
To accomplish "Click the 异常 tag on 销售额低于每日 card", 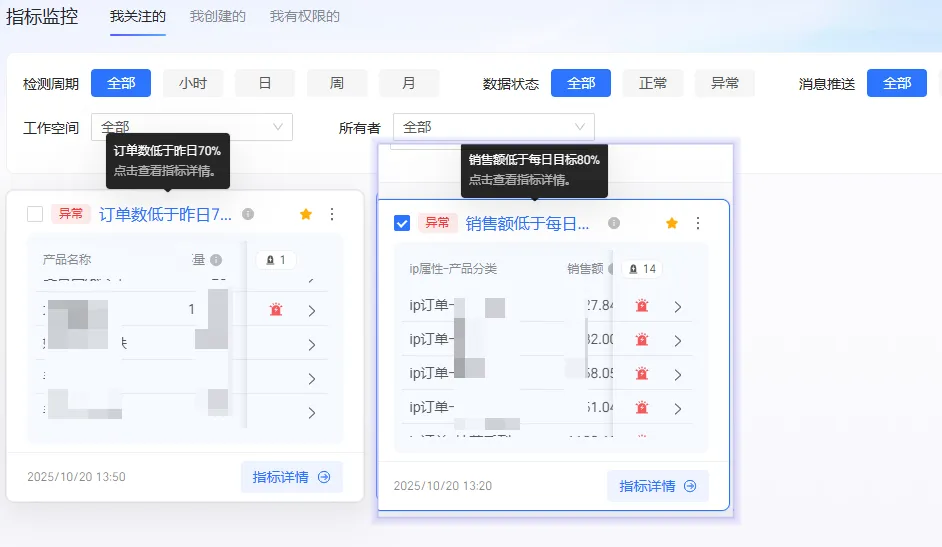I will 437,223.
